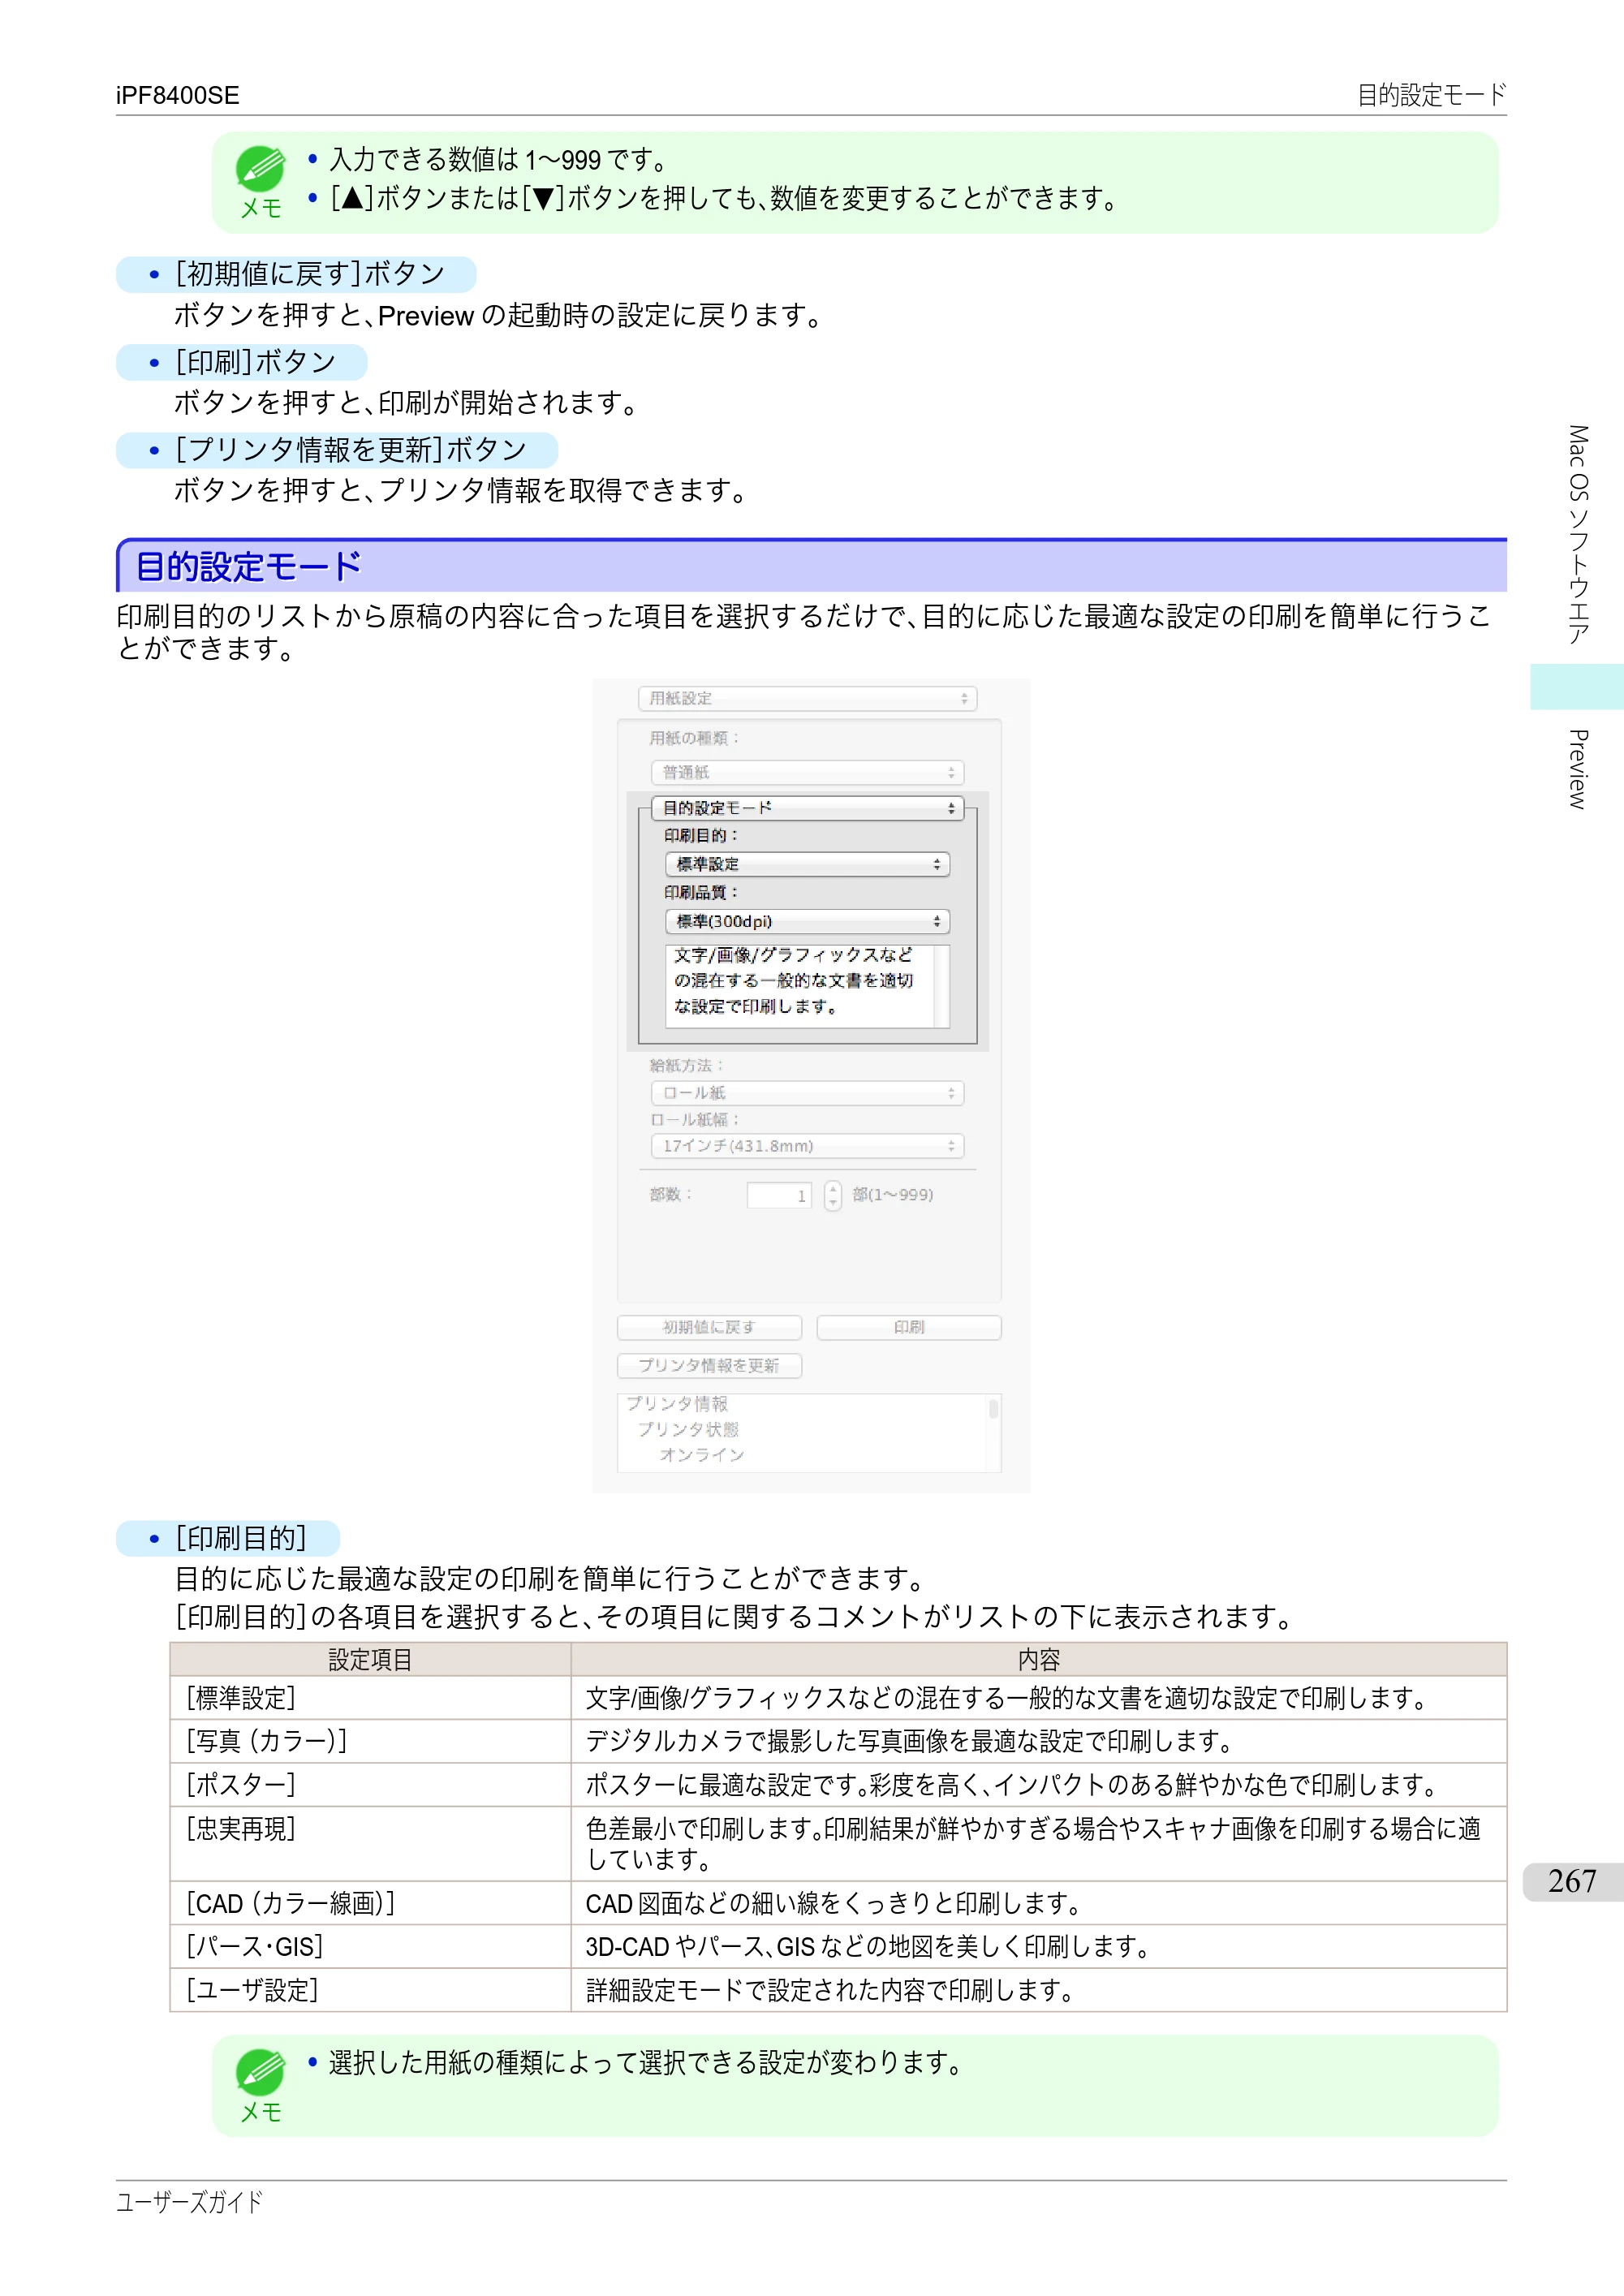Click the 部数 stepper arrows
This screenshot has width=1624, height=2296.
coord(833,1195)
